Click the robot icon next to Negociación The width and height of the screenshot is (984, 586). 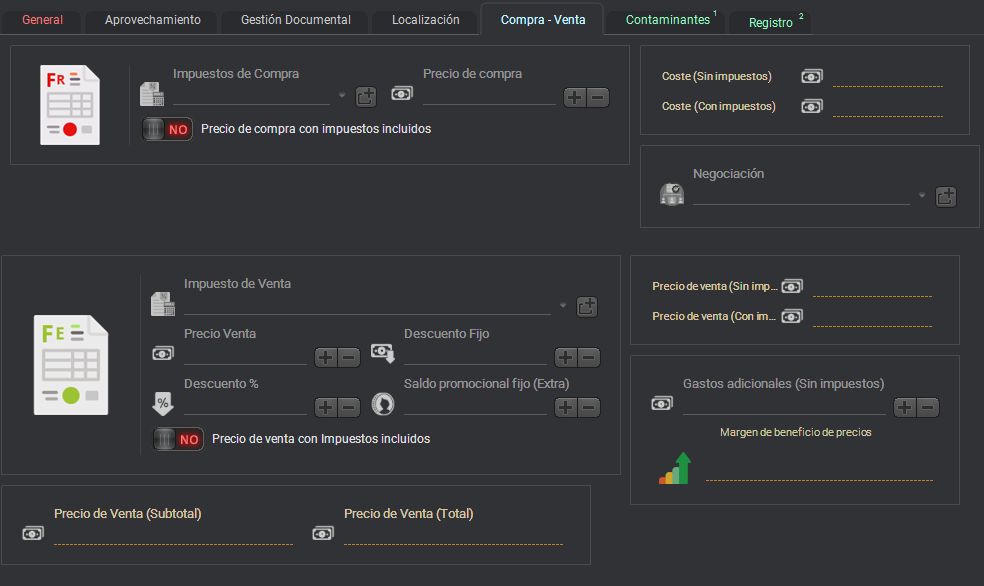672,194
